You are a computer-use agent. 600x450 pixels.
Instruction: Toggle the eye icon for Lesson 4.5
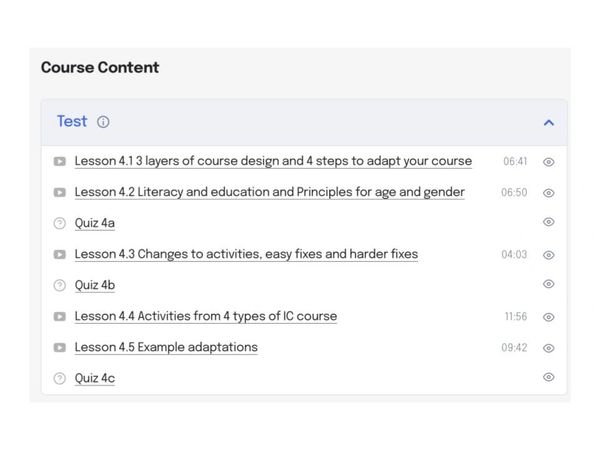(548, 348)
